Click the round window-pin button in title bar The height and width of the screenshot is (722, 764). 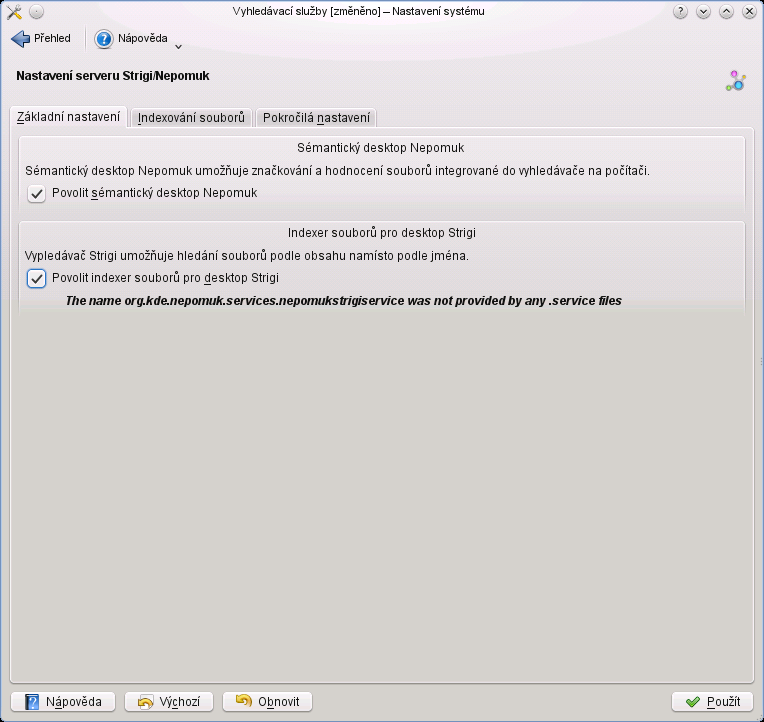pyautogui.click(x=37, y=11)
